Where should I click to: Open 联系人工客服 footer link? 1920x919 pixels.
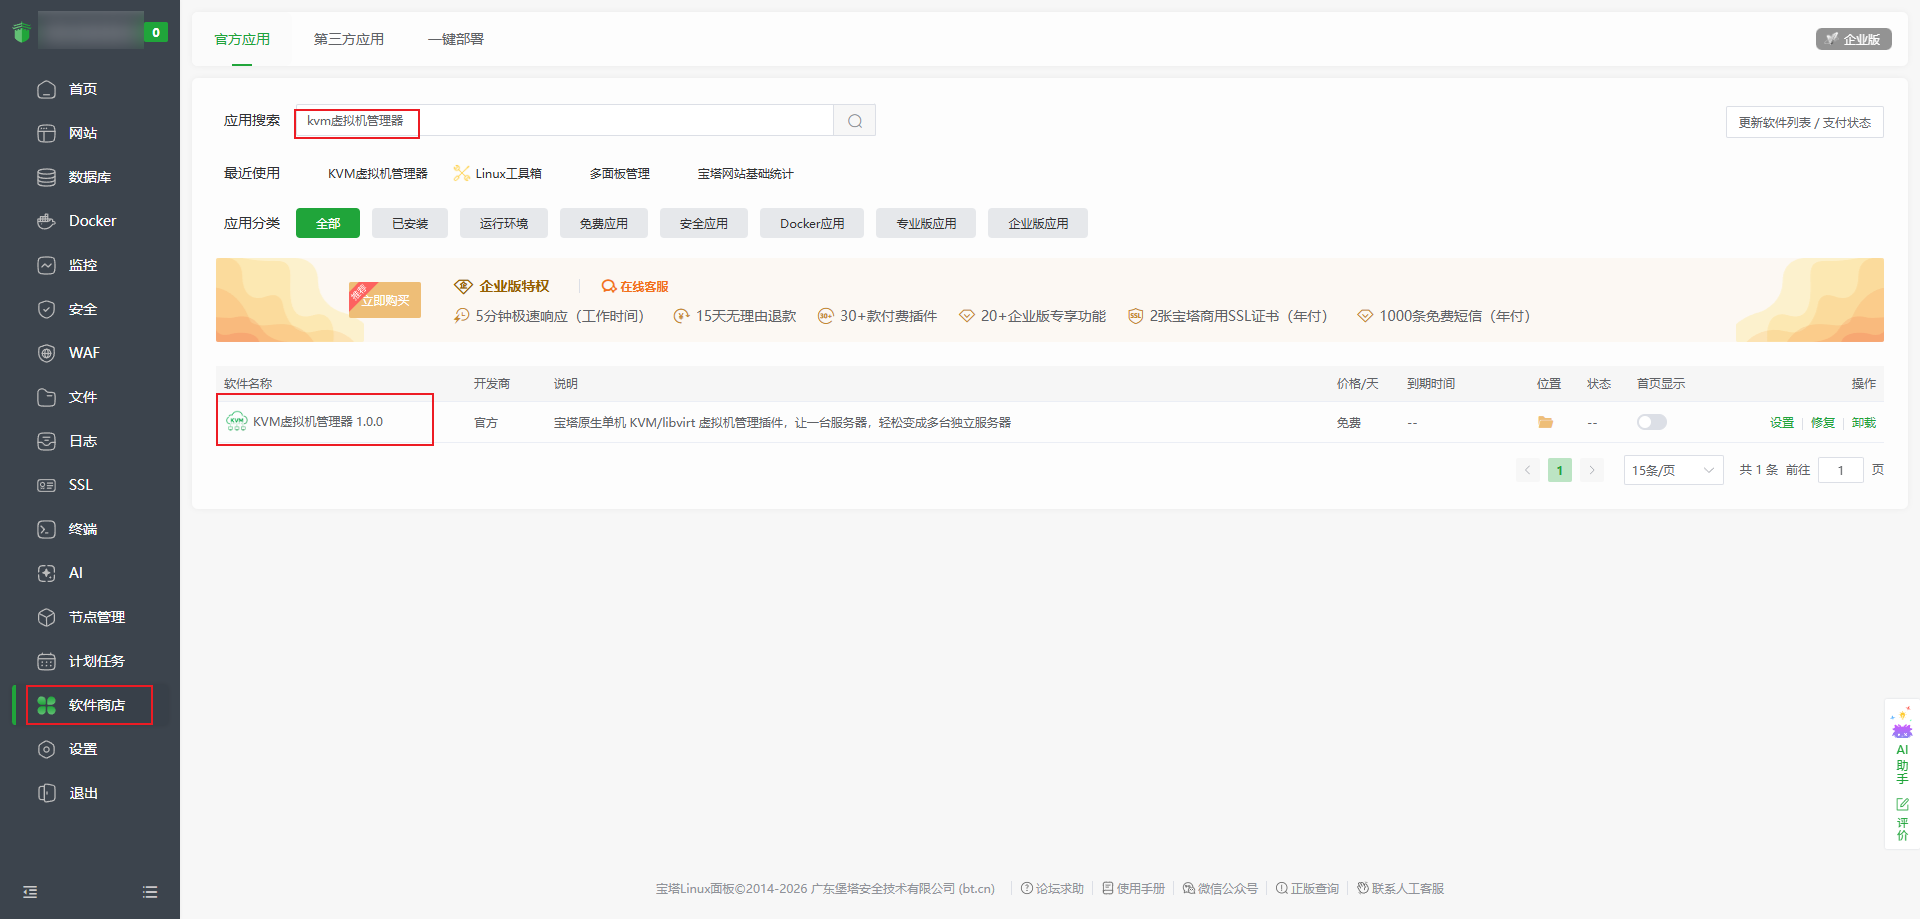click(x=1400, y=888)
